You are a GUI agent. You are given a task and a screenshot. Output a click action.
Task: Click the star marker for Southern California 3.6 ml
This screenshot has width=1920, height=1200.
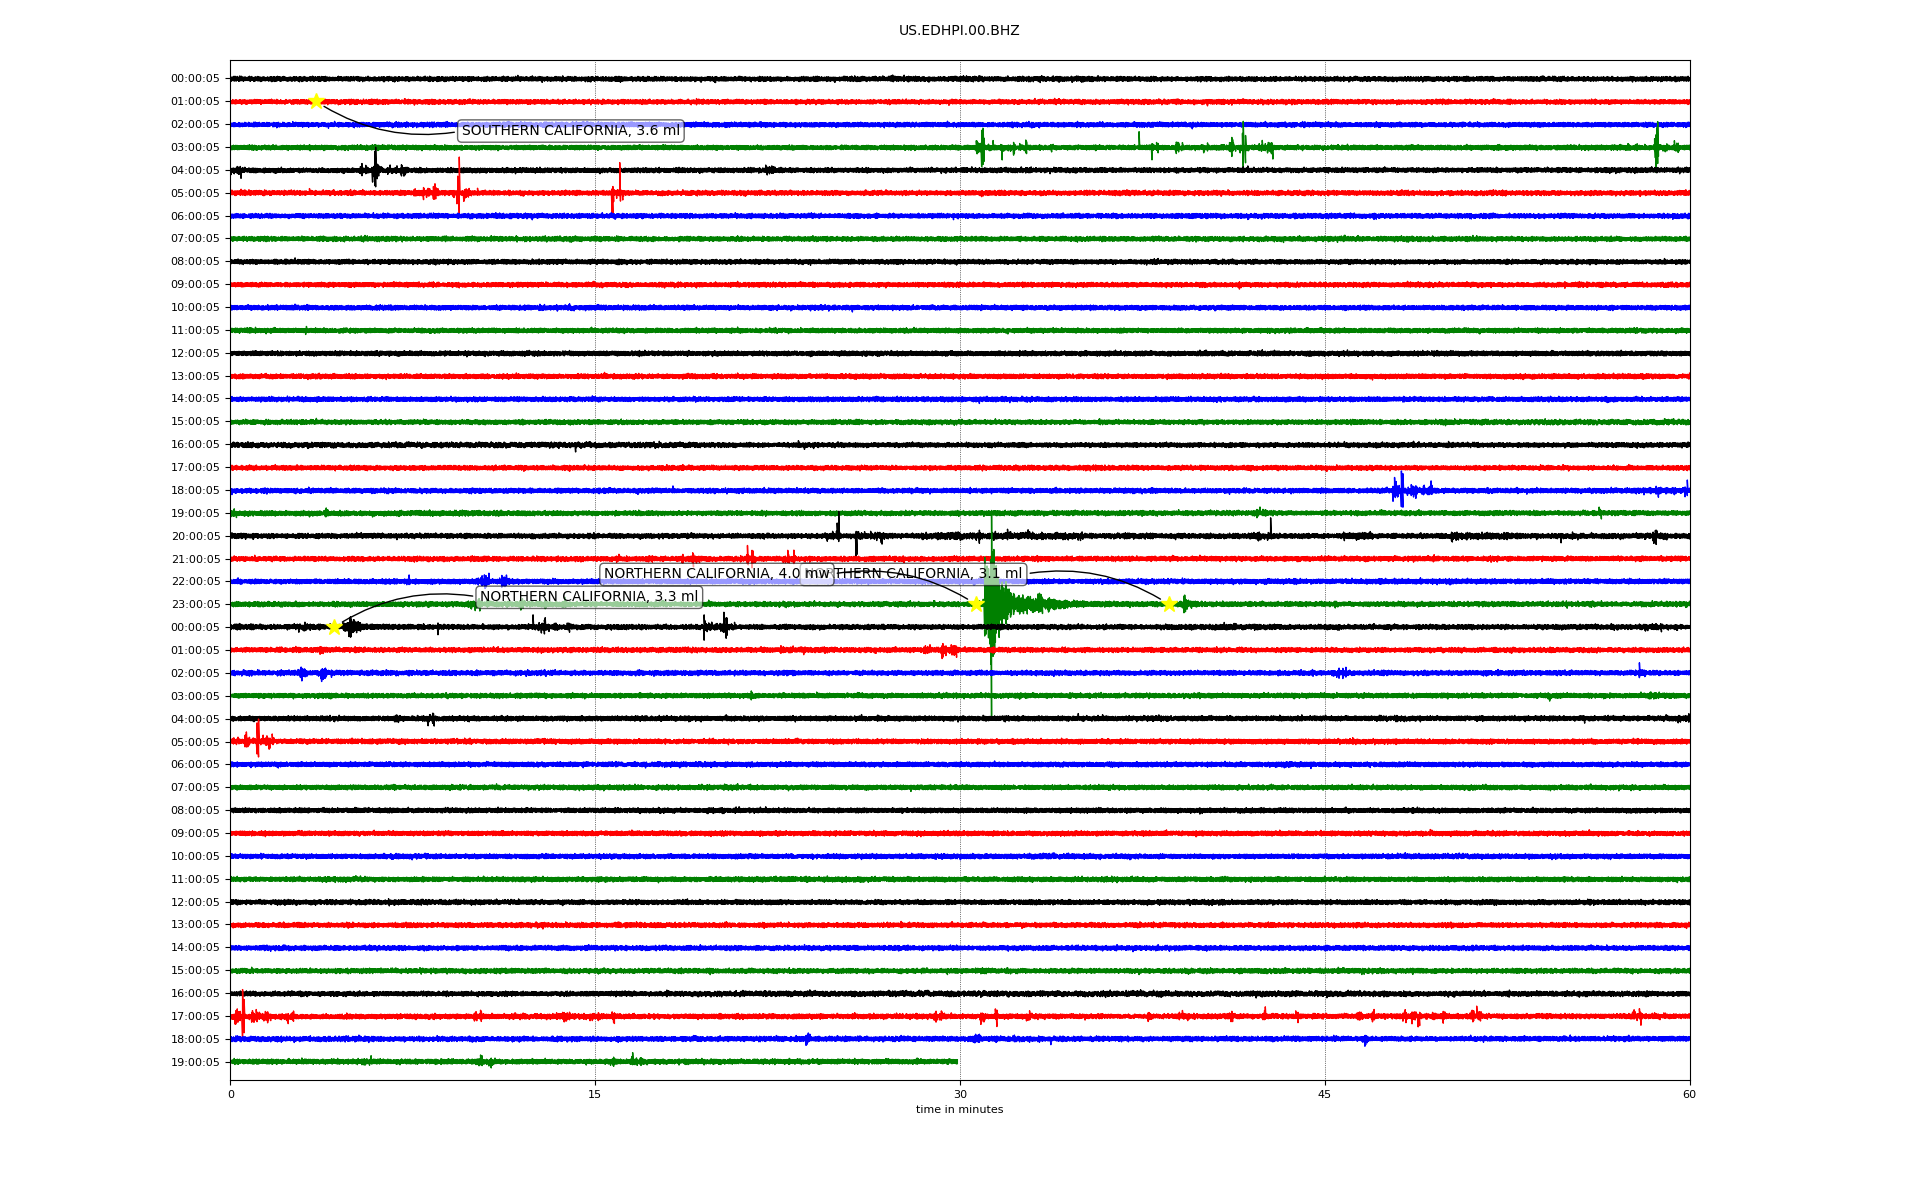(316, 101)
